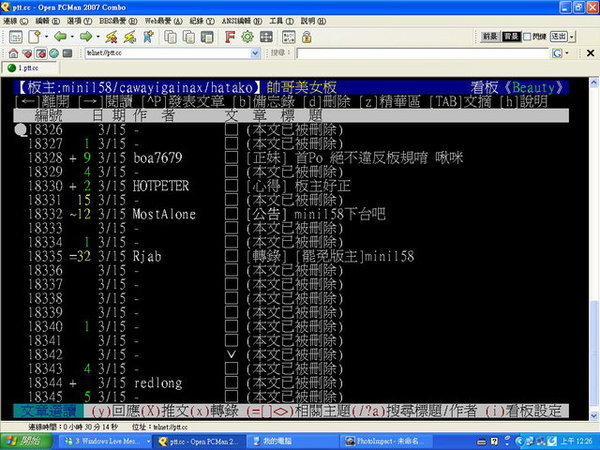Click scrollbar up arrow of terminal view
The width and height of the screenshot is (600, 450).
tap(593, 82)
